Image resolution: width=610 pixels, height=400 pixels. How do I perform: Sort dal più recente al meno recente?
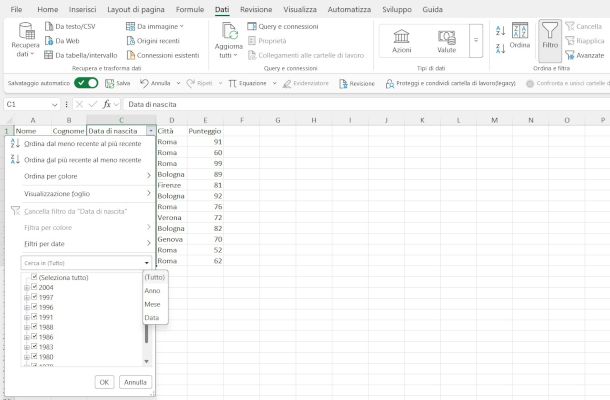pyautogui.click(x=80, y=160)
